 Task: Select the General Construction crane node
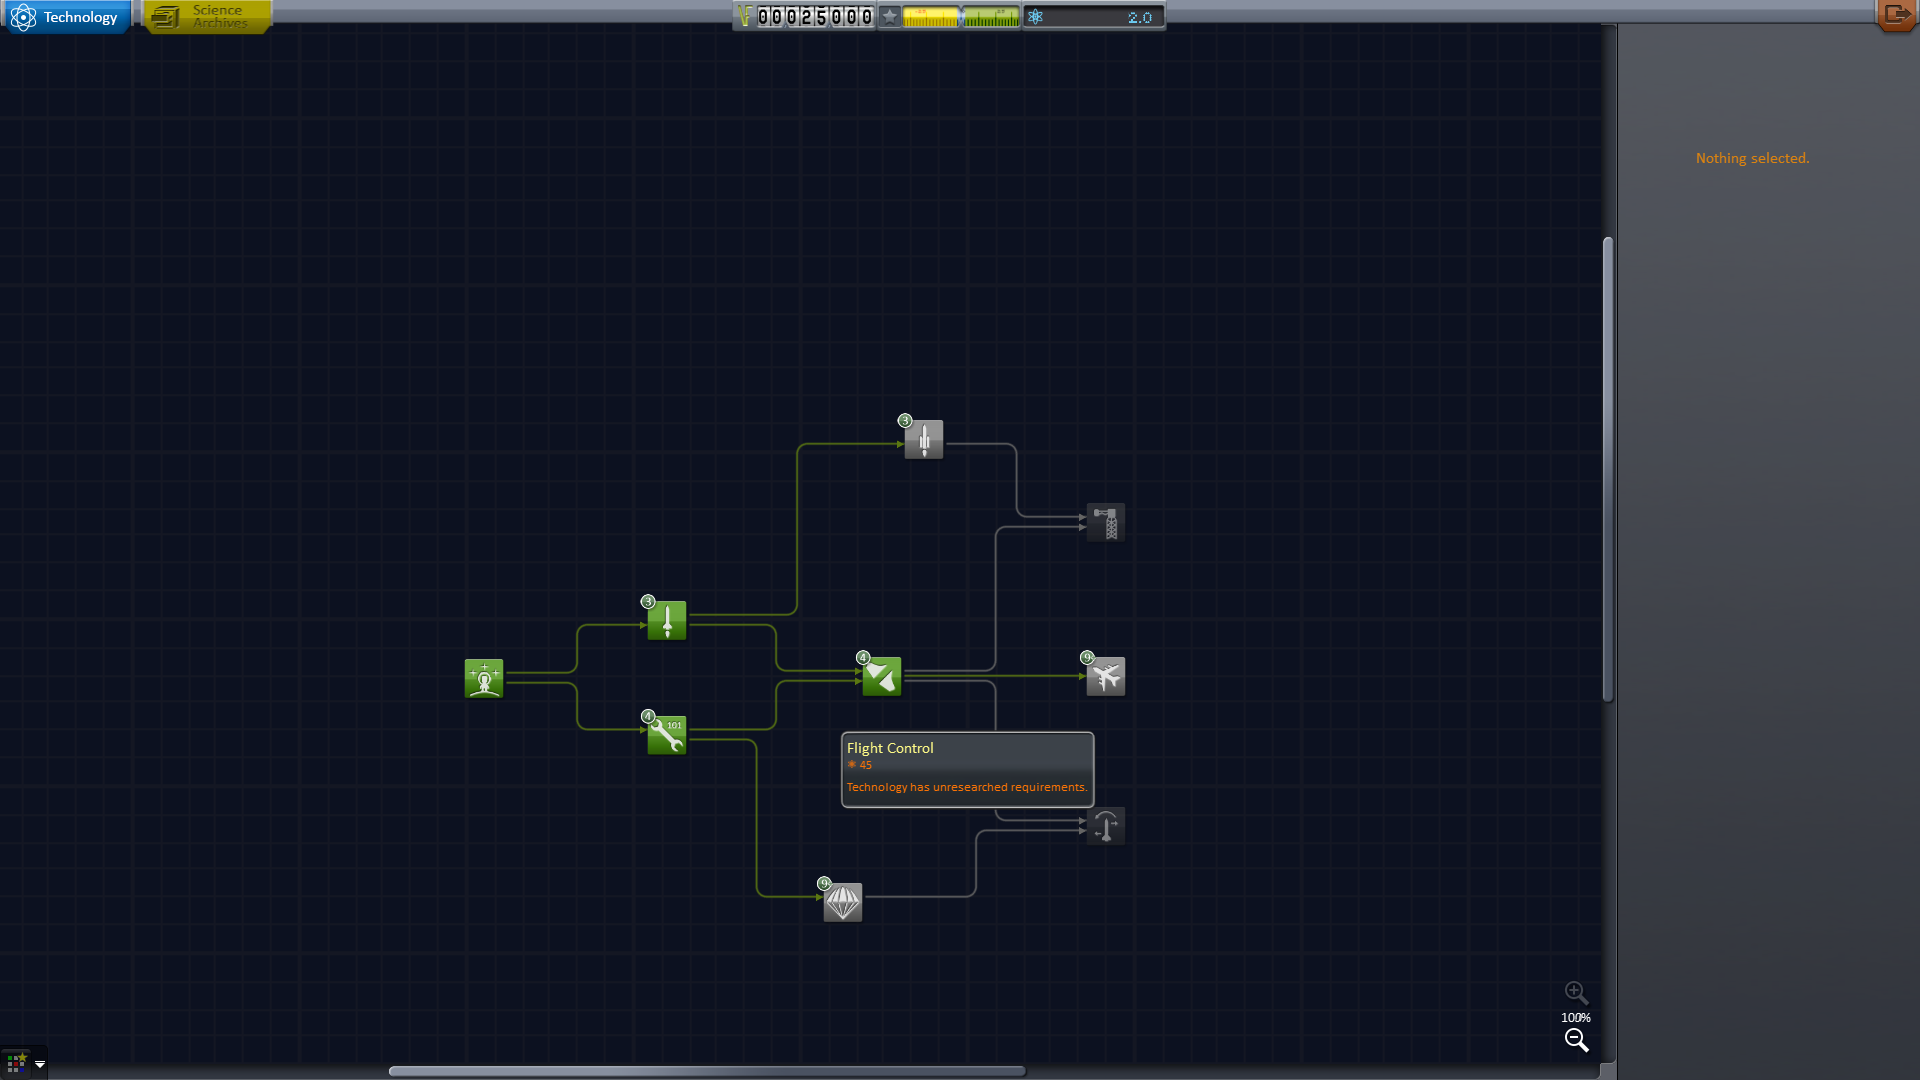(1106, 523)
